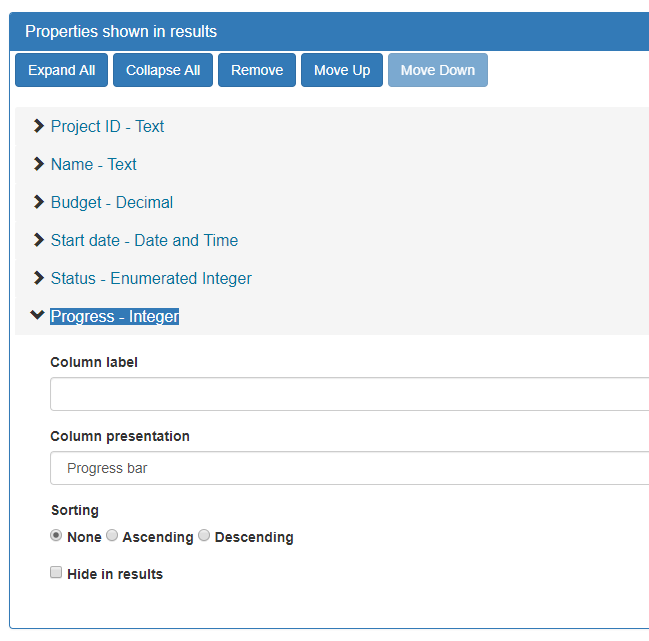Choose Ascending sorting option
Viewport: 649px width, 641px height.
pyautogui.click(x=112, y=536)
